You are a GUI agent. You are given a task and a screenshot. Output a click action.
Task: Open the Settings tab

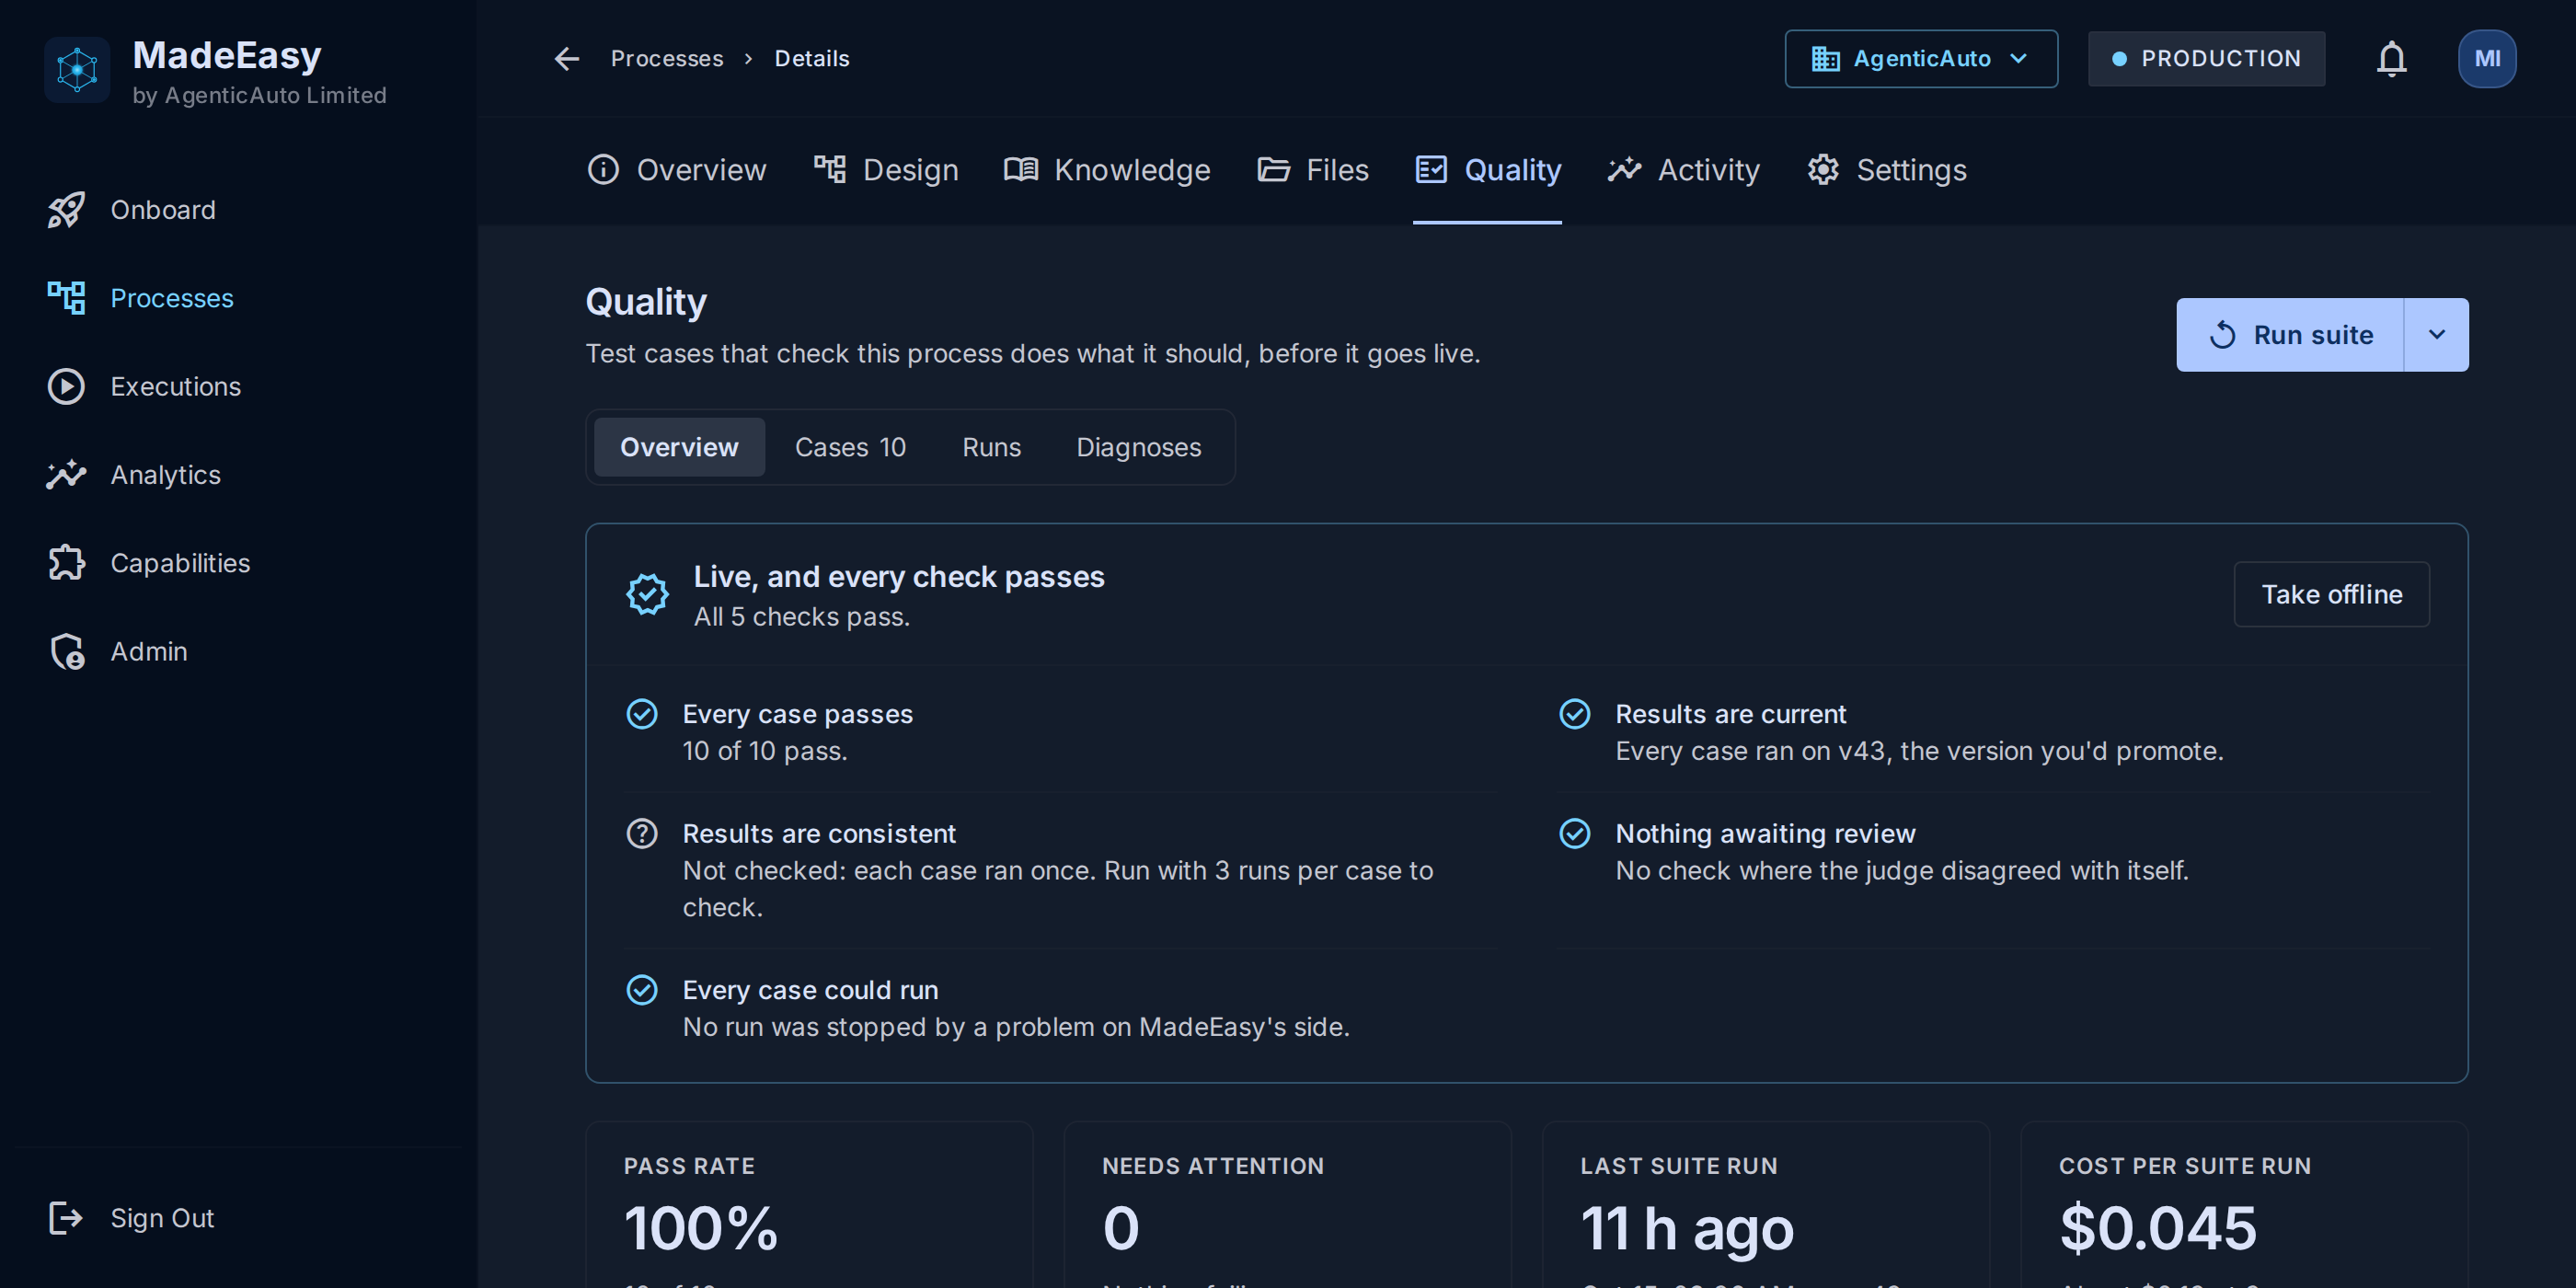click(x=1887, y=170)
